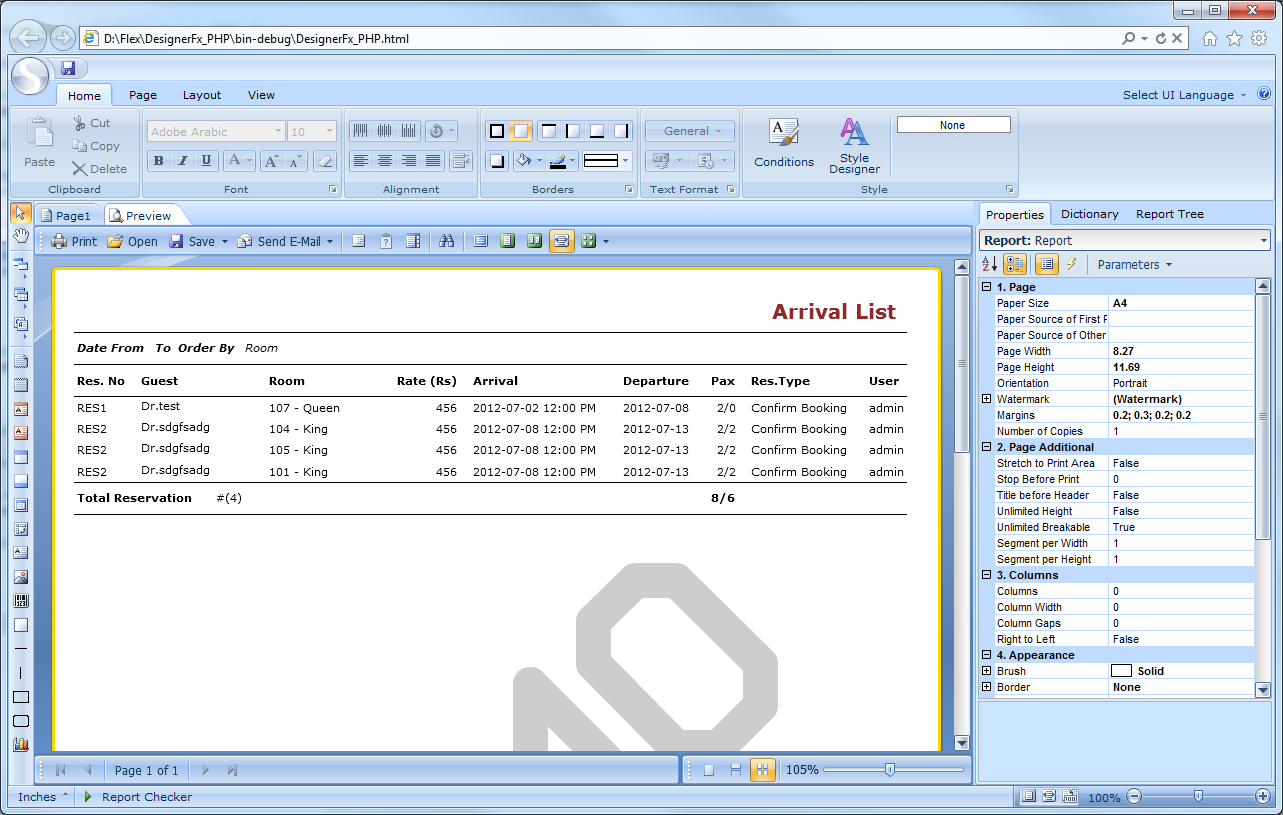Center-align the text
1283x815 pixels.
(x=385, y=160)
